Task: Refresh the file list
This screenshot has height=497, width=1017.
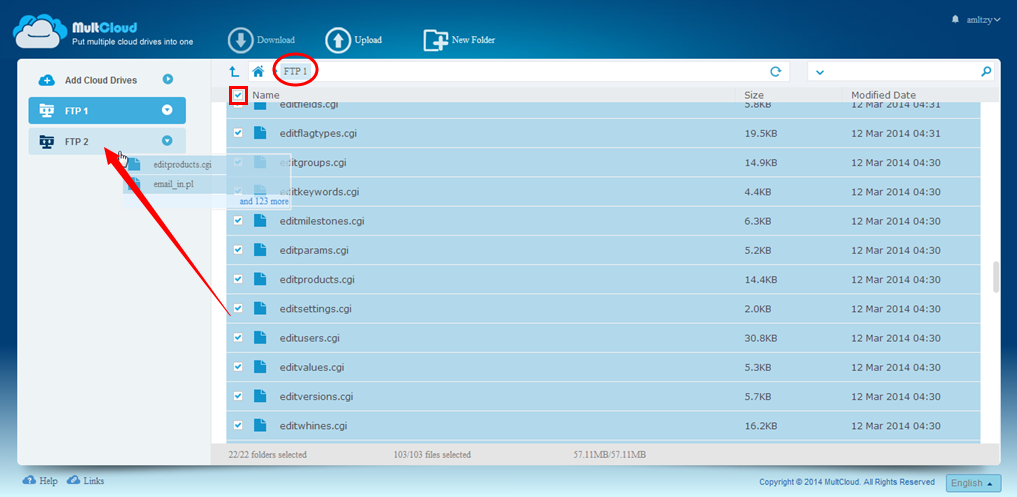Action: pyautogui.click(x=775, y=72)
